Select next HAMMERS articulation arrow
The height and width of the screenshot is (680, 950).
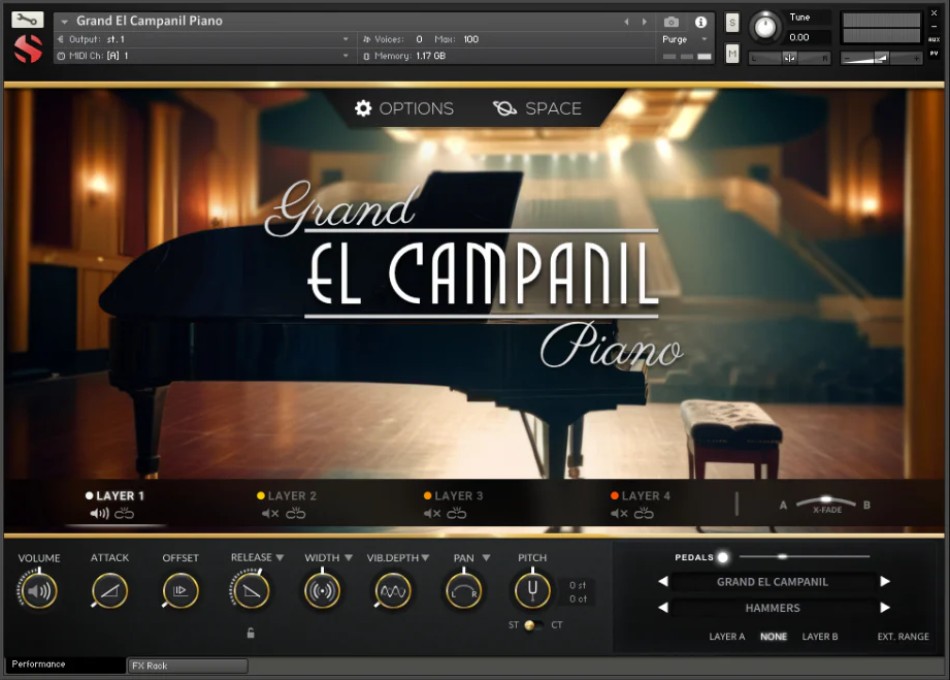coord(885,608)
